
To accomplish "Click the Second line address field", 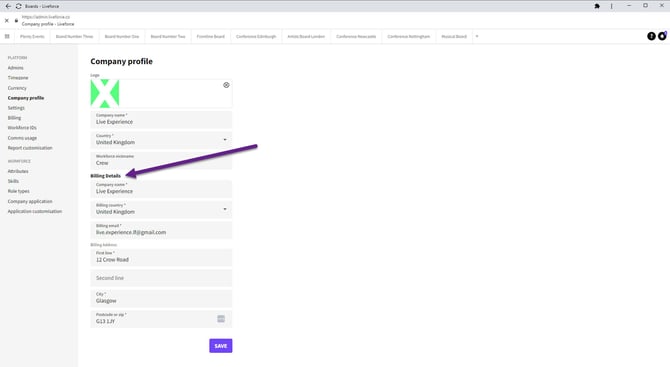I will tap(161, 278).
